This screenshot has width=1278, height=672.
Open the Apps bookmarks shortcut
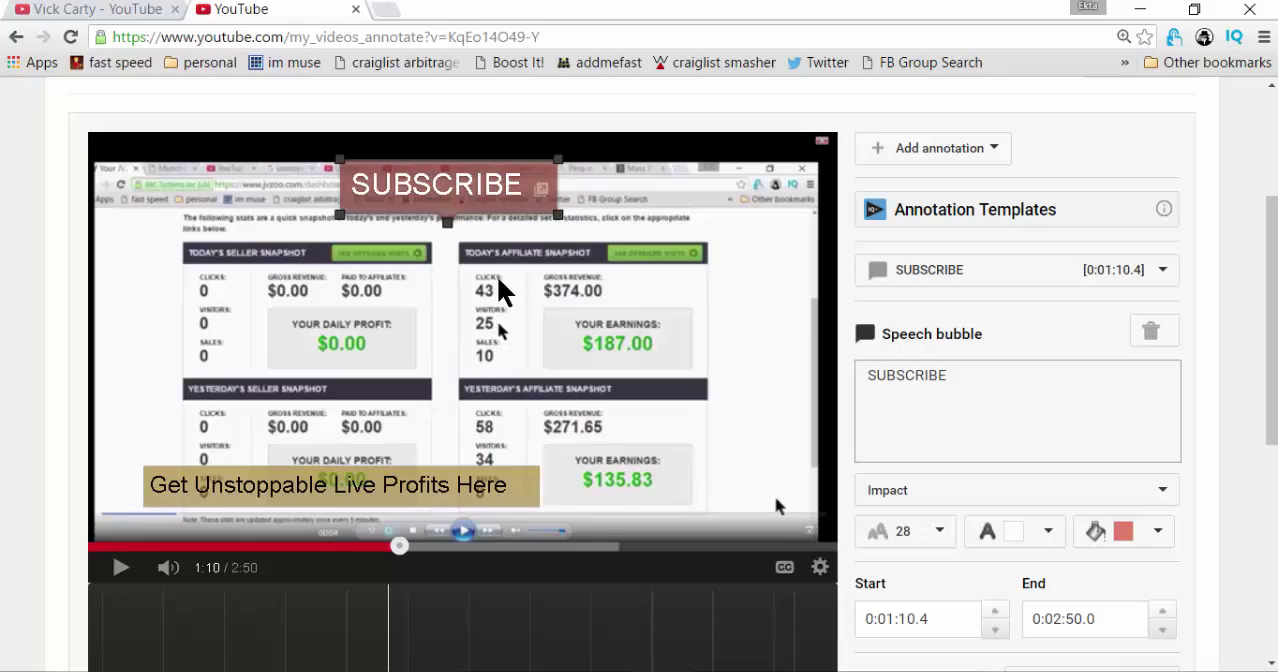pyautogui.click(x=32, y=62)
